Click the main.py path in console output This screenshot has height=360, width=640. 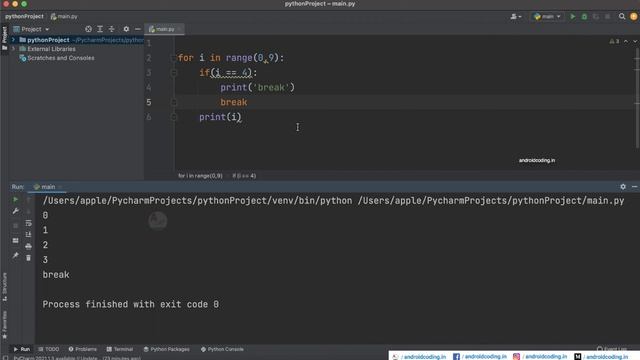491,201
